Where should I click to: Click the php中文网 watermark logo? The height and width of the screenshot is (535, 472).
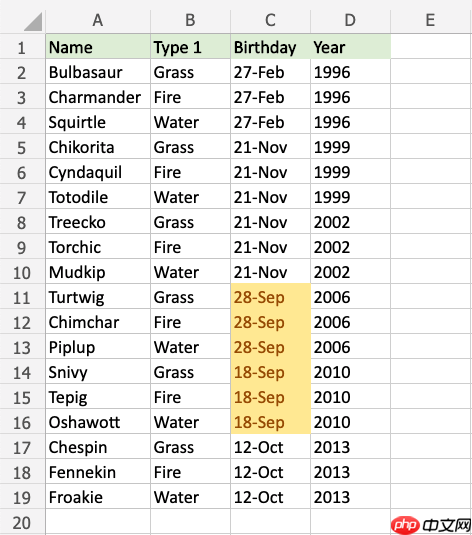click(x=431, y=525)
